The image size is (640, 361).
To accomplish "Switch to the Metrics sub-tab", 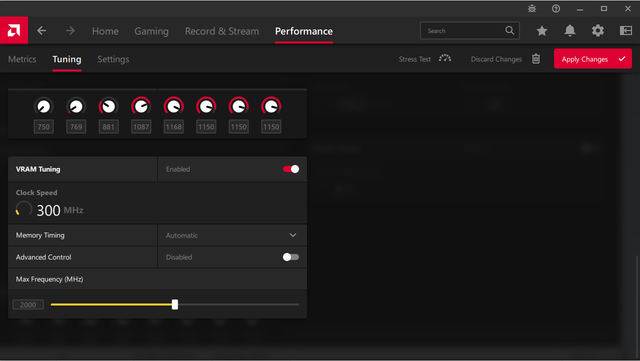I will [22, 59].
